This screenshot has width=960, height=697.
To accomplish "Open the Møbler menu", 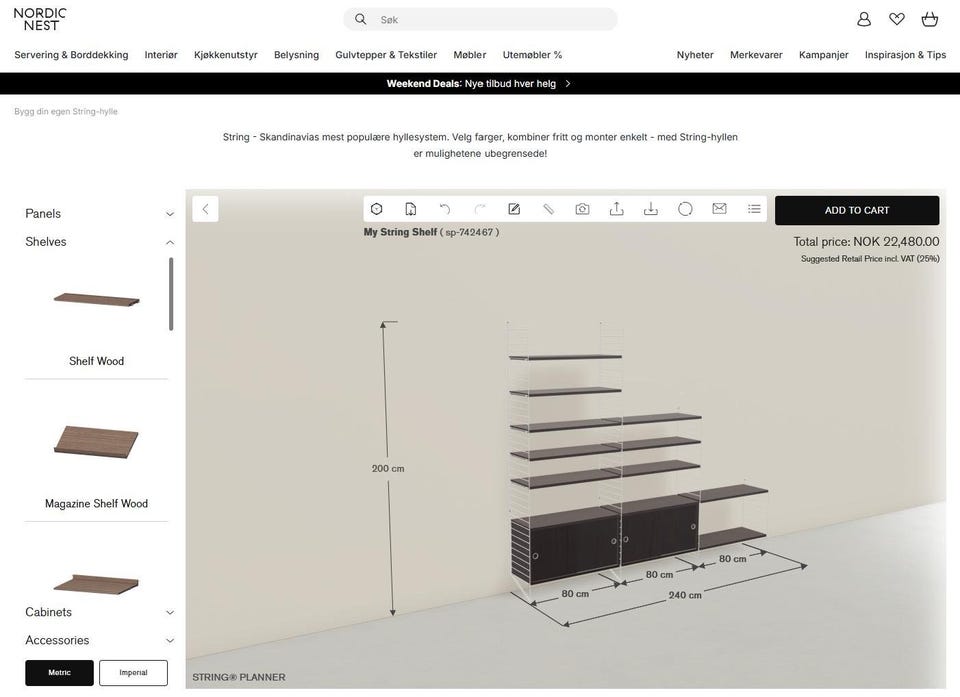I will 470,55.
